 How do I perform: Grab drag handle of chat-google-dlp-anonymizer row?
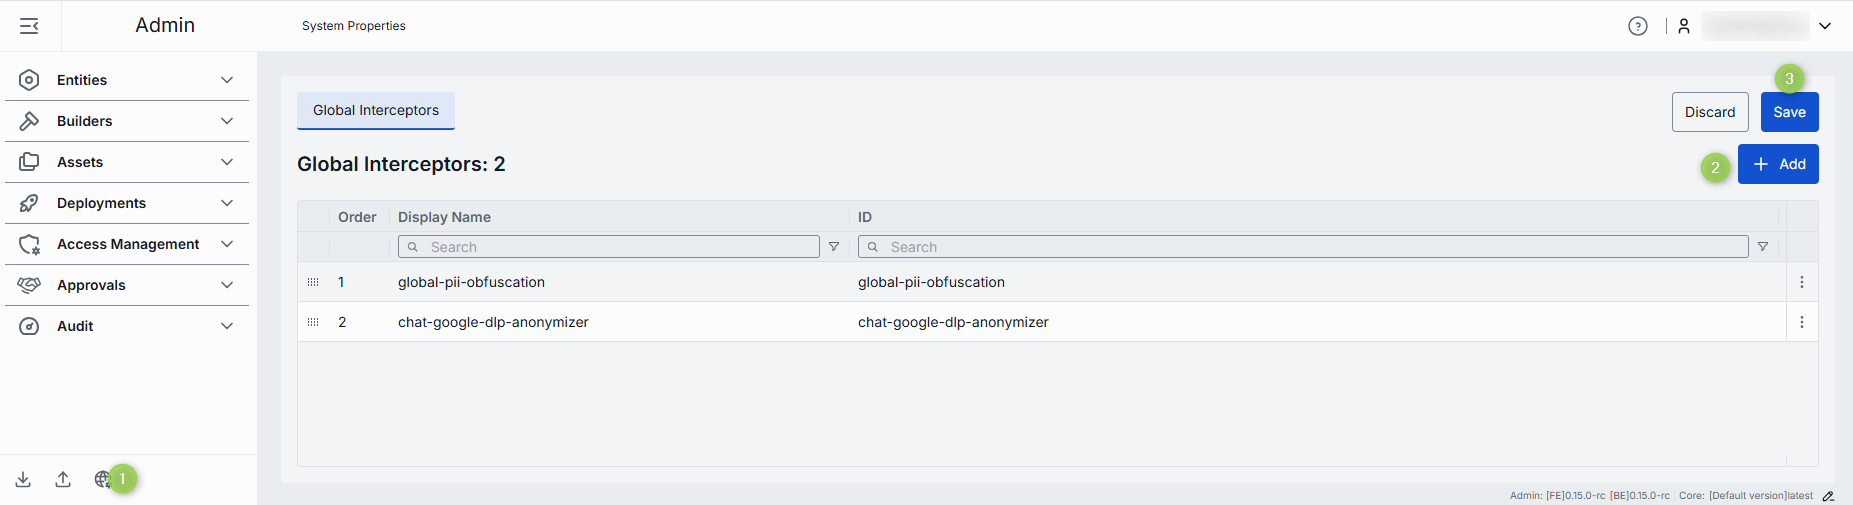(313, 322)
